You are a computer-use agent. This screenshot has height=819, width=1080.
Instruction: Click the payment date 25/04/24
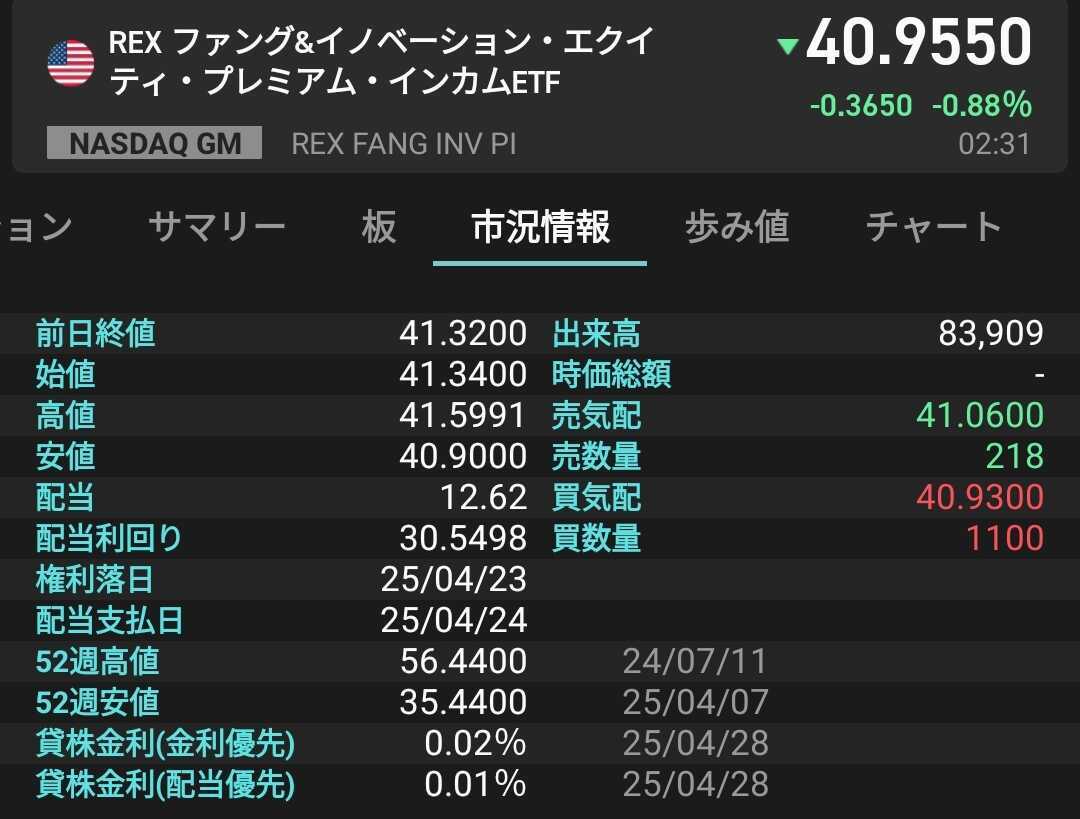coord(454,620)
